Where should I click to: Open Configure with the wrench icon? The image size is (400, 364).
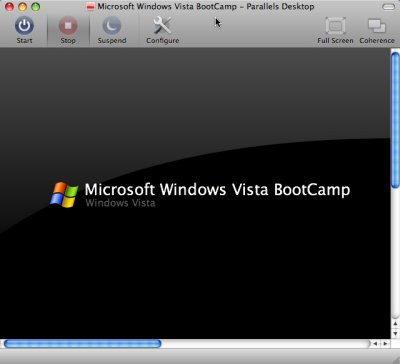[x=162, y=26]
